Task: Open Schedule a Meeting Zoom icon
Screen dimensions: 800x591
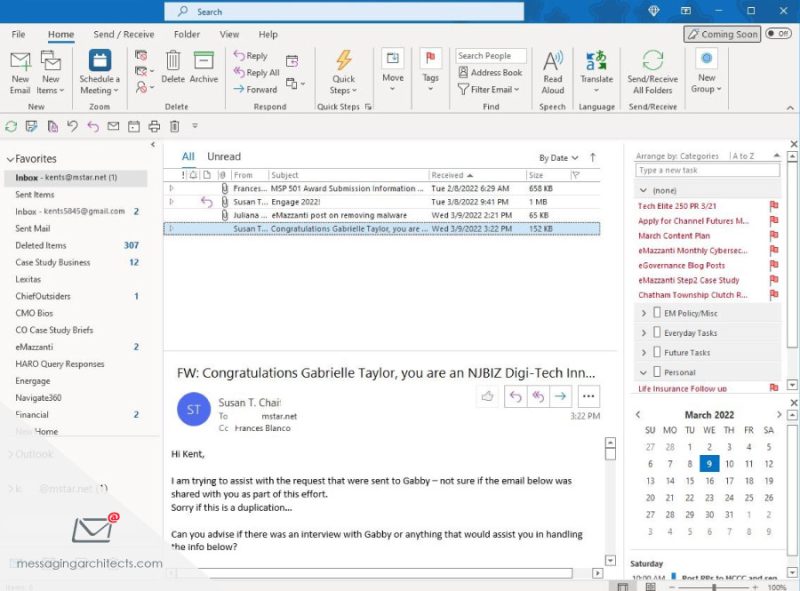Action: 99,62
